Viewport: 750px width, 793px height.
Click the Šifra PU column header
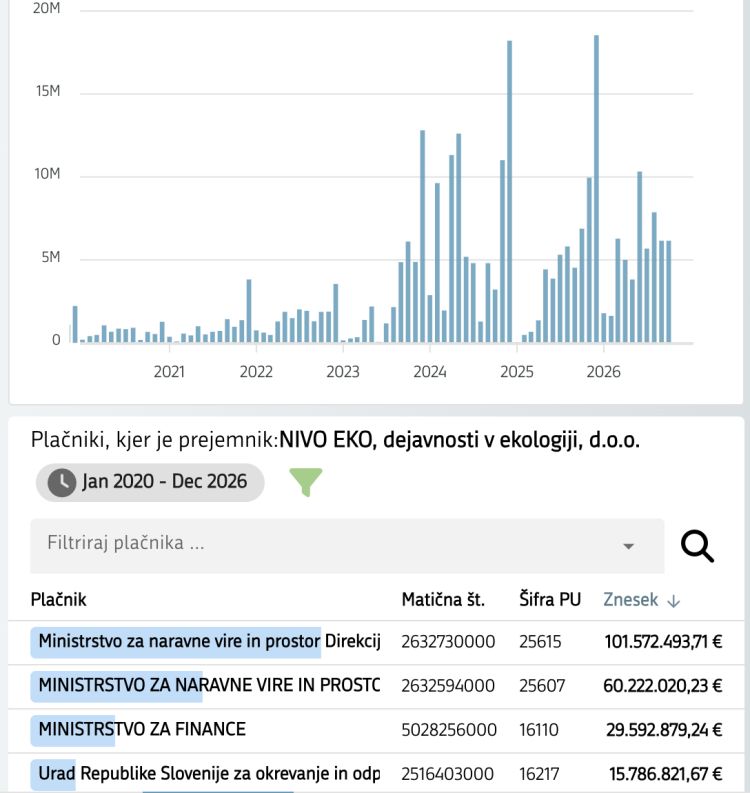tap(550, 600)
